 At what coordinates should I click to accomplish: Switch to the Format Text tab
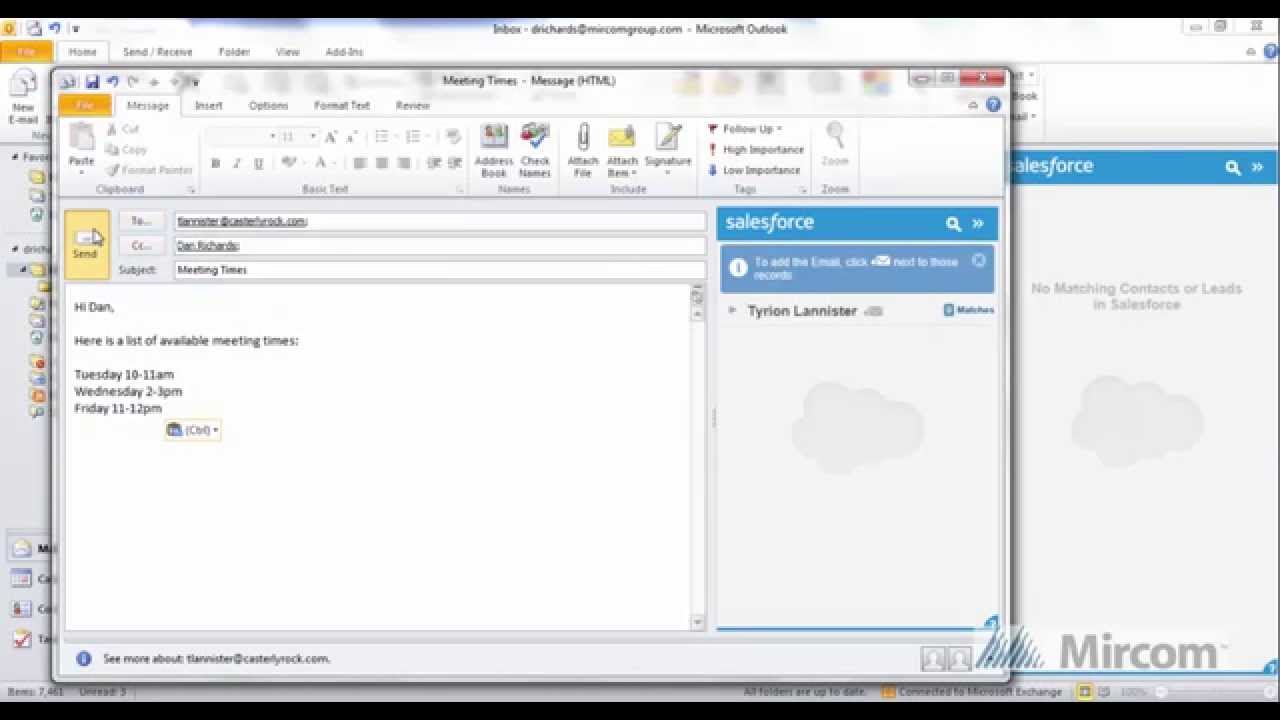coord(342,105)
